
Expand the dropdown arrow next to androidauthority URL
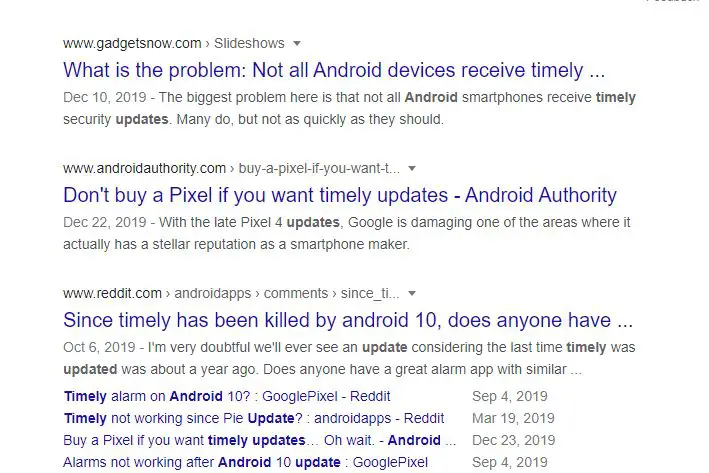412,168
